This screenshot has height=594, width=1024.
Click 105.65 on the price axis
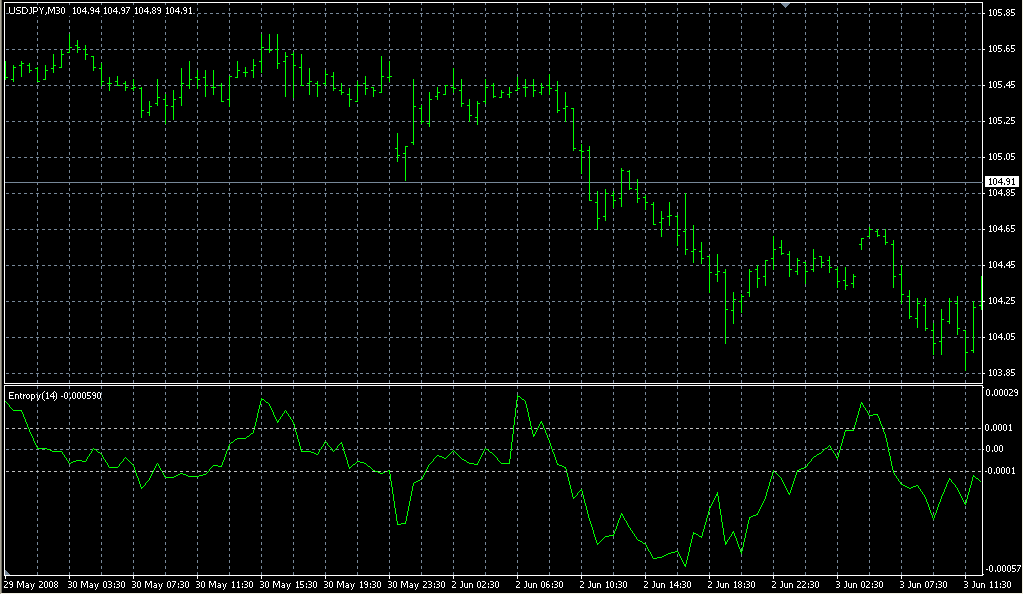click(x=1001, y=49)
